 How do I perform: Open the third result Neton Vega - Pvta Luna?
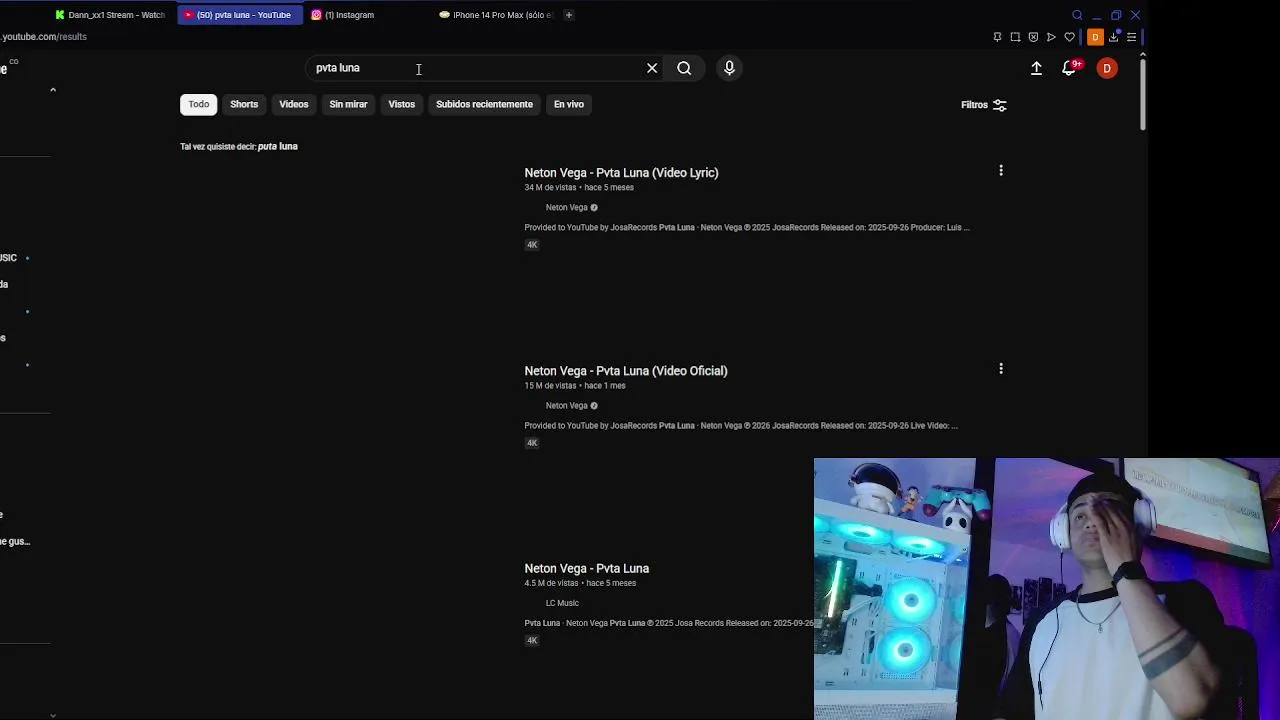[587, 569]
